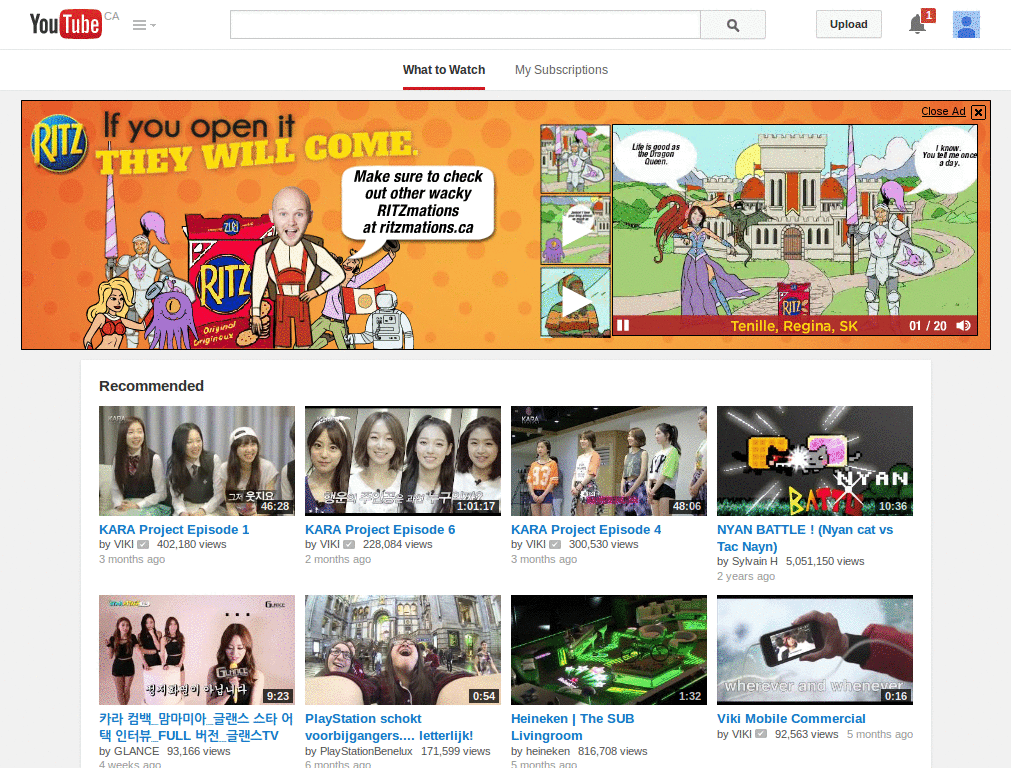This screenshot has height=768, width=1024.
Task: Click the red notification count badge
Action: pos(928,16)
